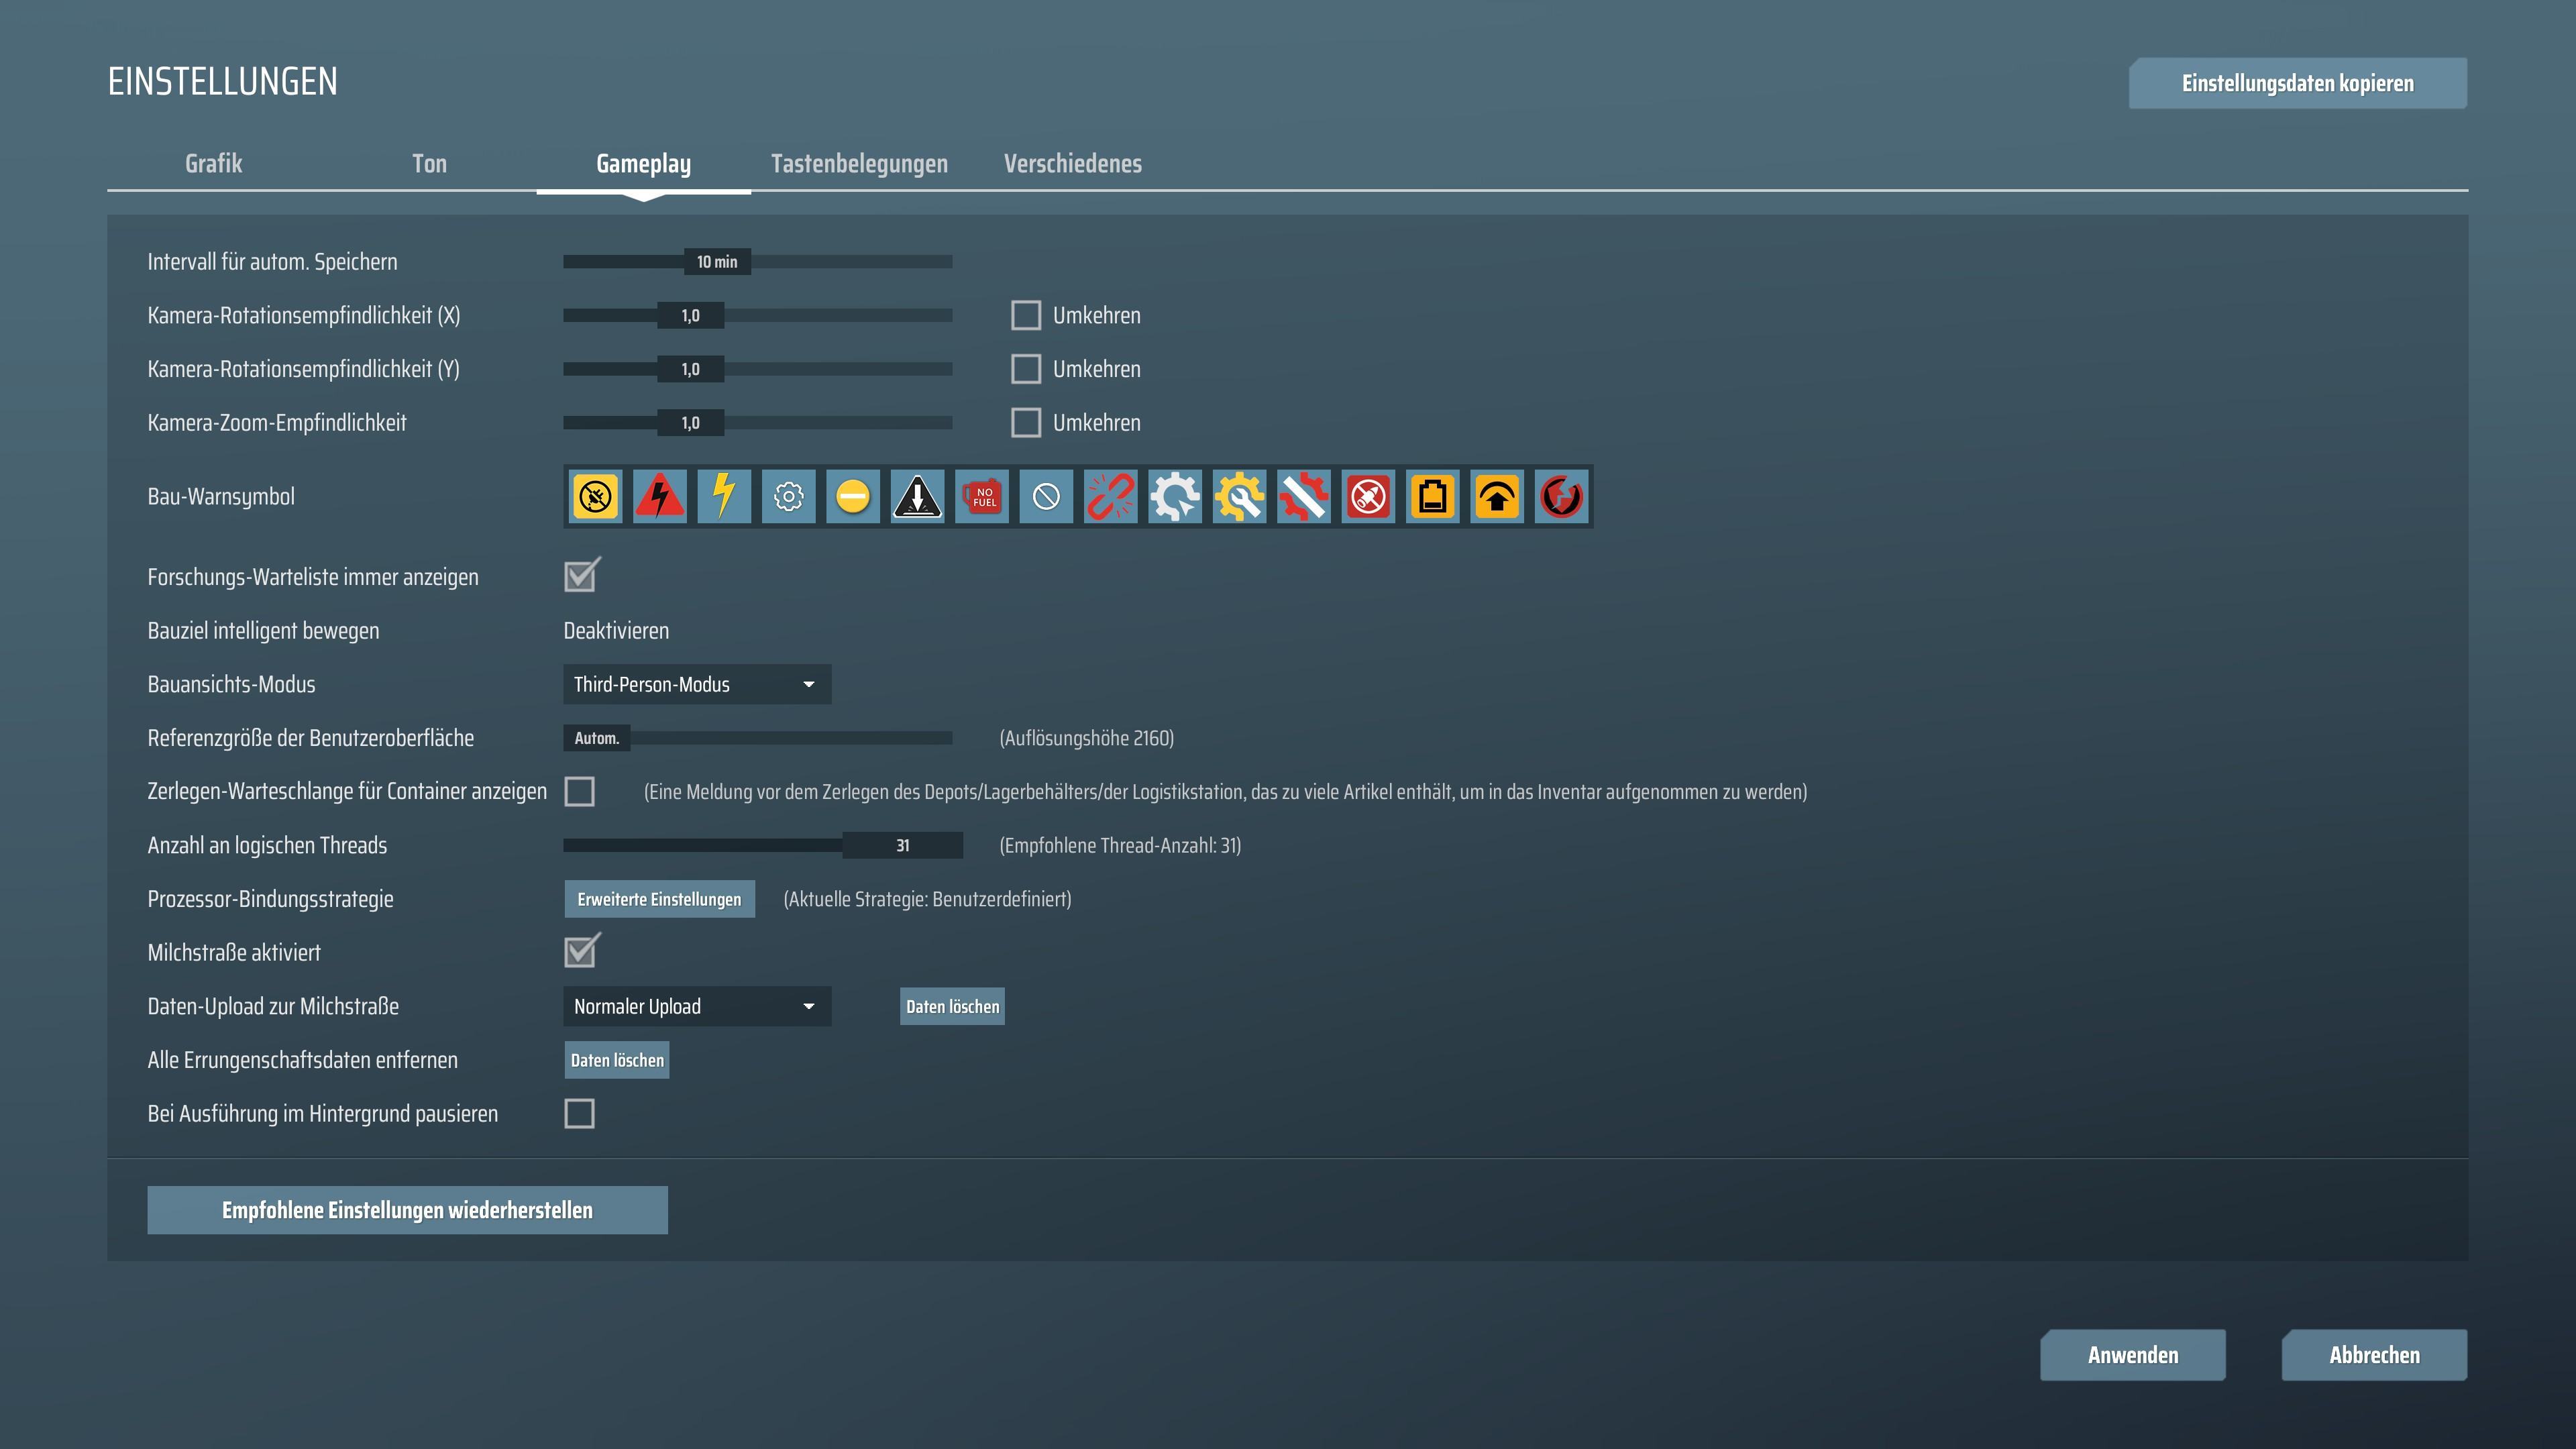2576x1449 pixels.
Task: Open the Tastenbelegungen tab
Action: (x=859, y=164)
